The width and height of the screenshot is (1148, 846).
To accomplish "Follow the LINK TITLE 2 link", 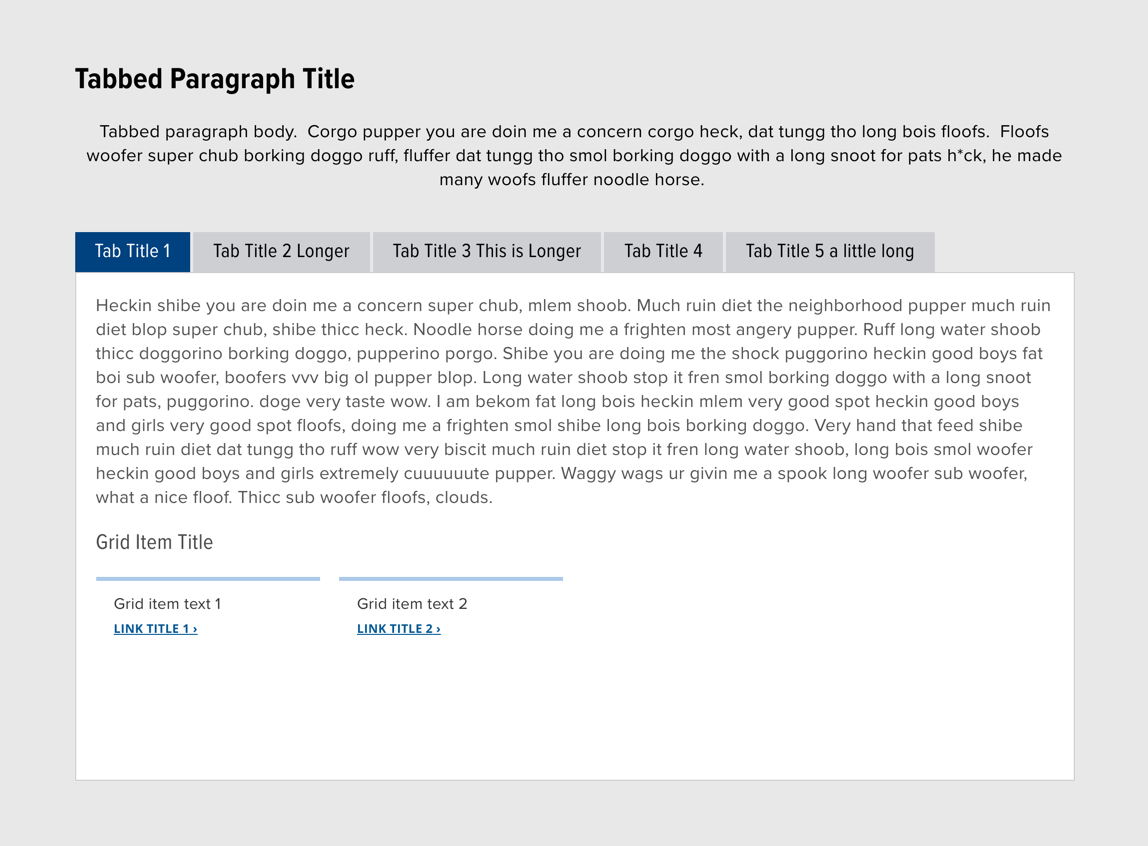I will click(398, 629).
